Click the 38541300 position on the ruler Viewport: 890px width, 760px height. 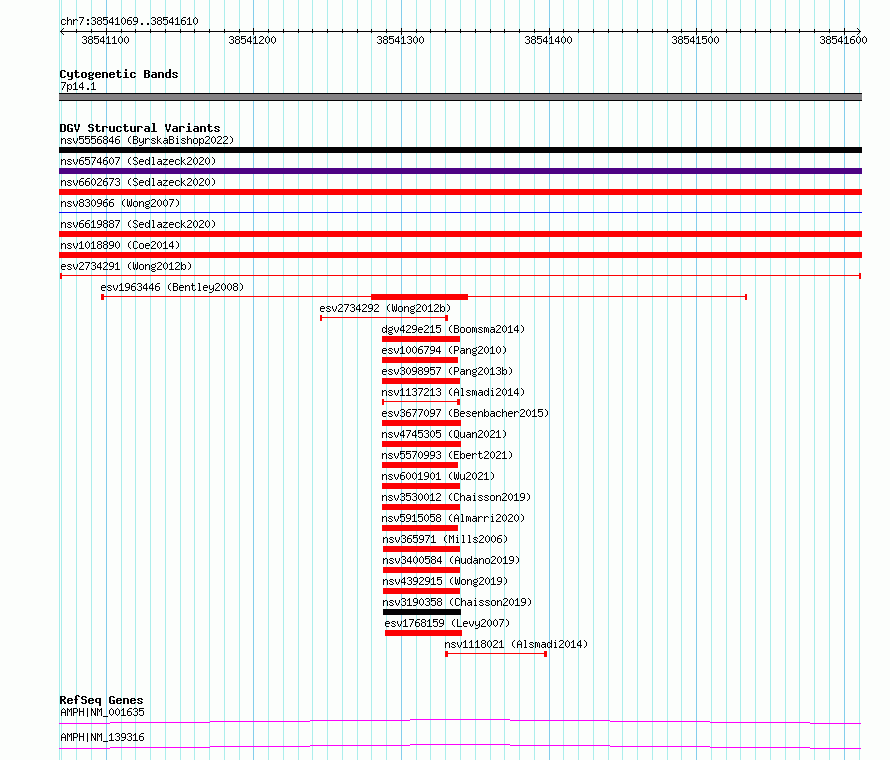(x=400, y=40)
